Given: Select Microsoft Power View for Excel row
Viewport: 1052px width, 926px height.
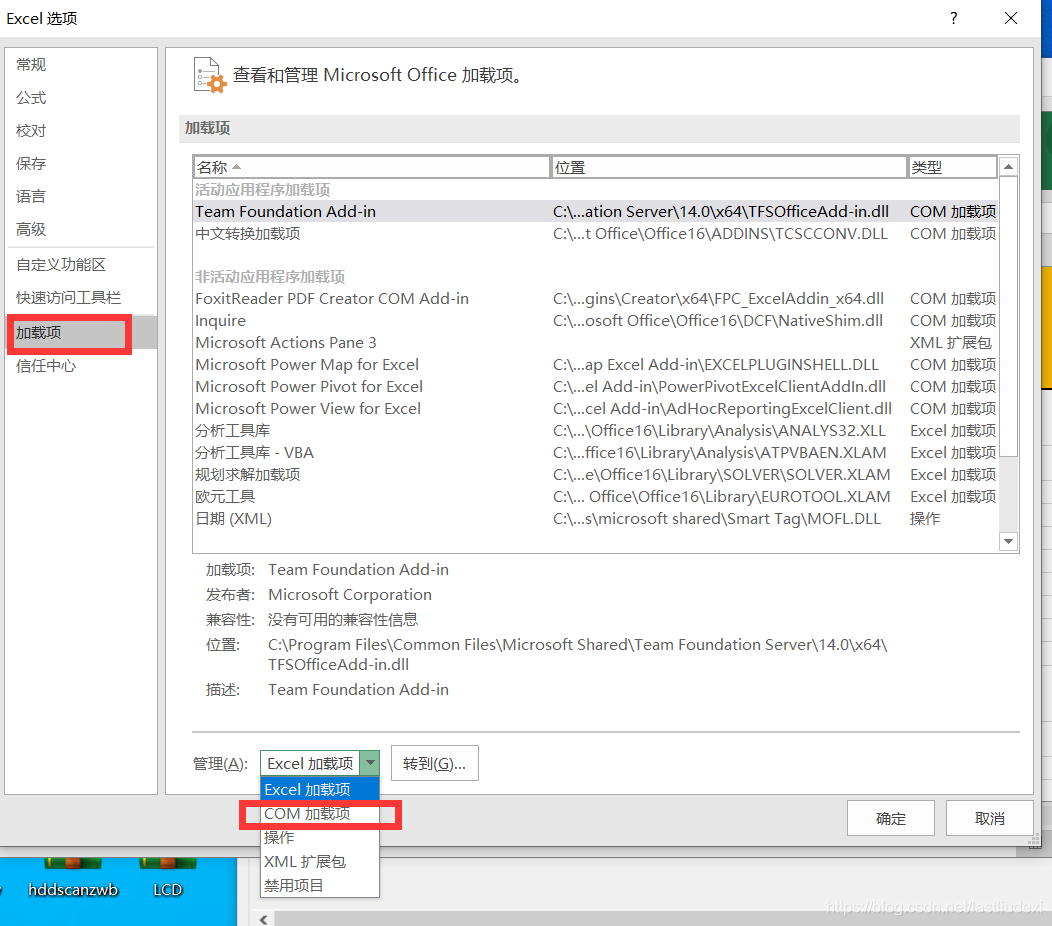Looking at the screenshot, I should tap(594, 409).
